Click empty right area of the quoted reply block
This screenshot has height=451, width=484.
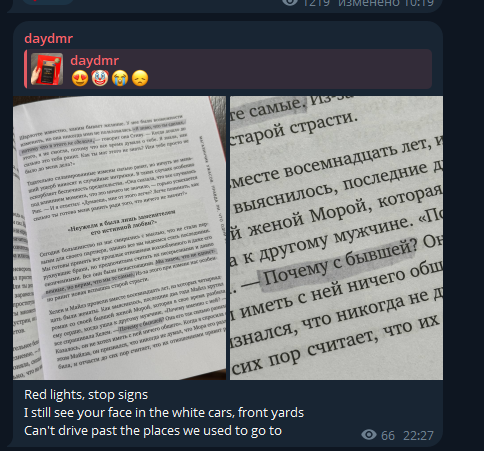(290, 69)
